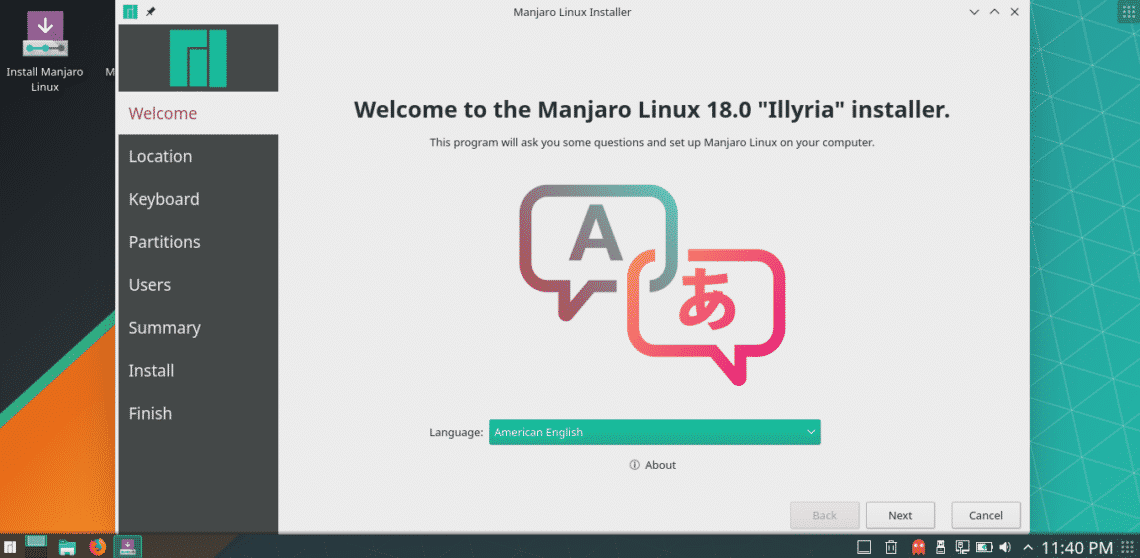Expand hidden system tray icons arrow

[1028, 547]
